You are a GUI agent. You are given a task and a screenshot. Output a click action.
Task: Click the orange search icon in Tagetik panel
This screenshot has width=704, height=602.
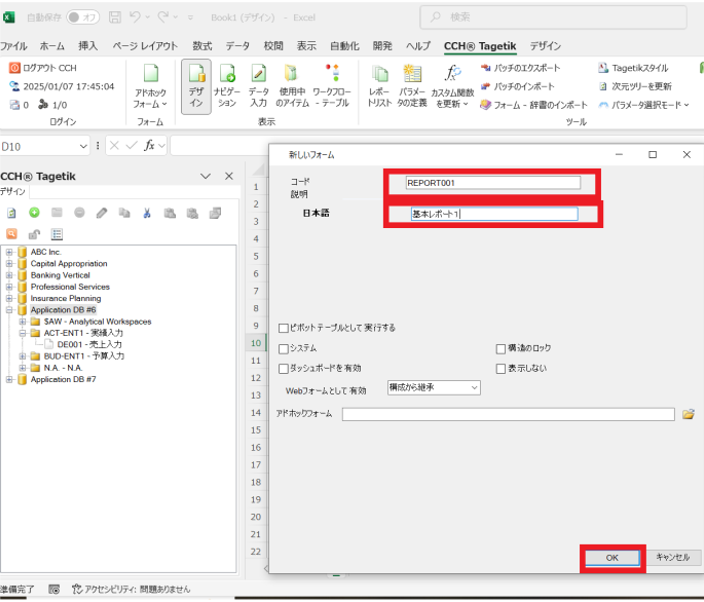12,233
